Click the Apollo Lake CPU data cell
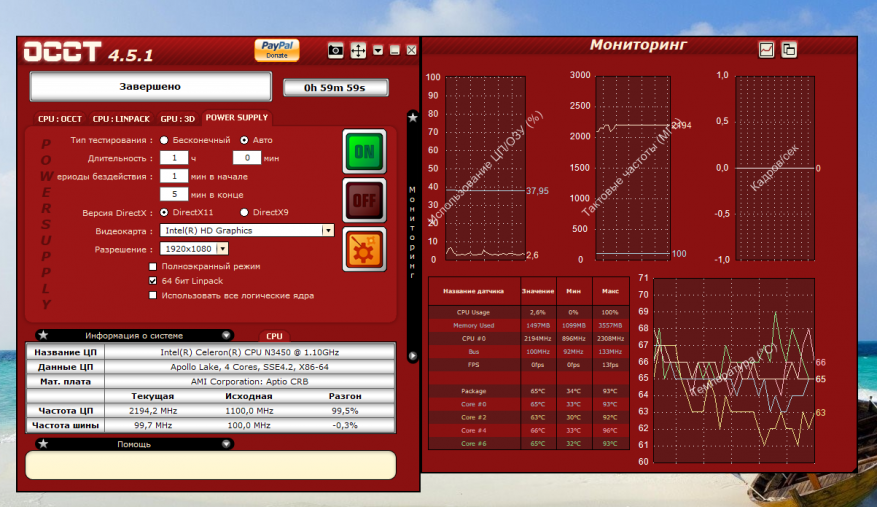The width and height of the screenshot is (877, 507). [x=249, y=367]
